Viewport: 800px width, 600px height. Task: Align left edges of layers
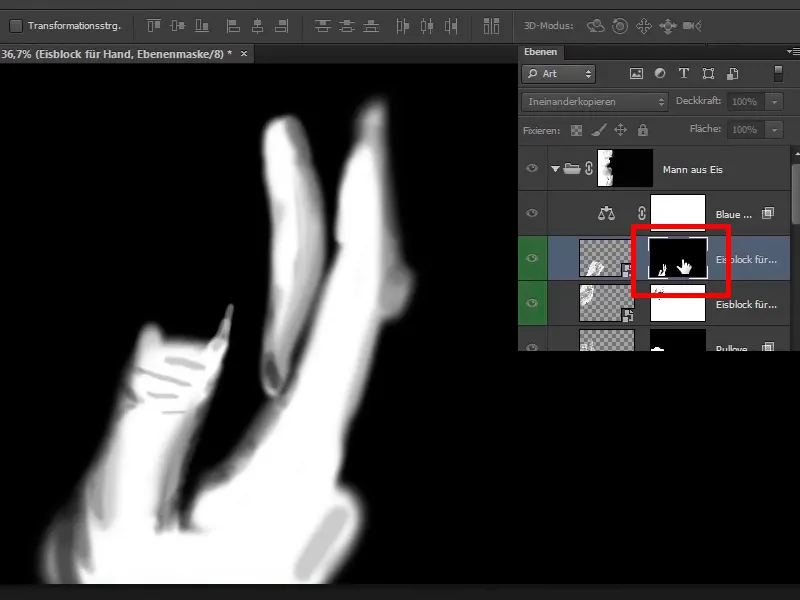click(x=233, y=26)
